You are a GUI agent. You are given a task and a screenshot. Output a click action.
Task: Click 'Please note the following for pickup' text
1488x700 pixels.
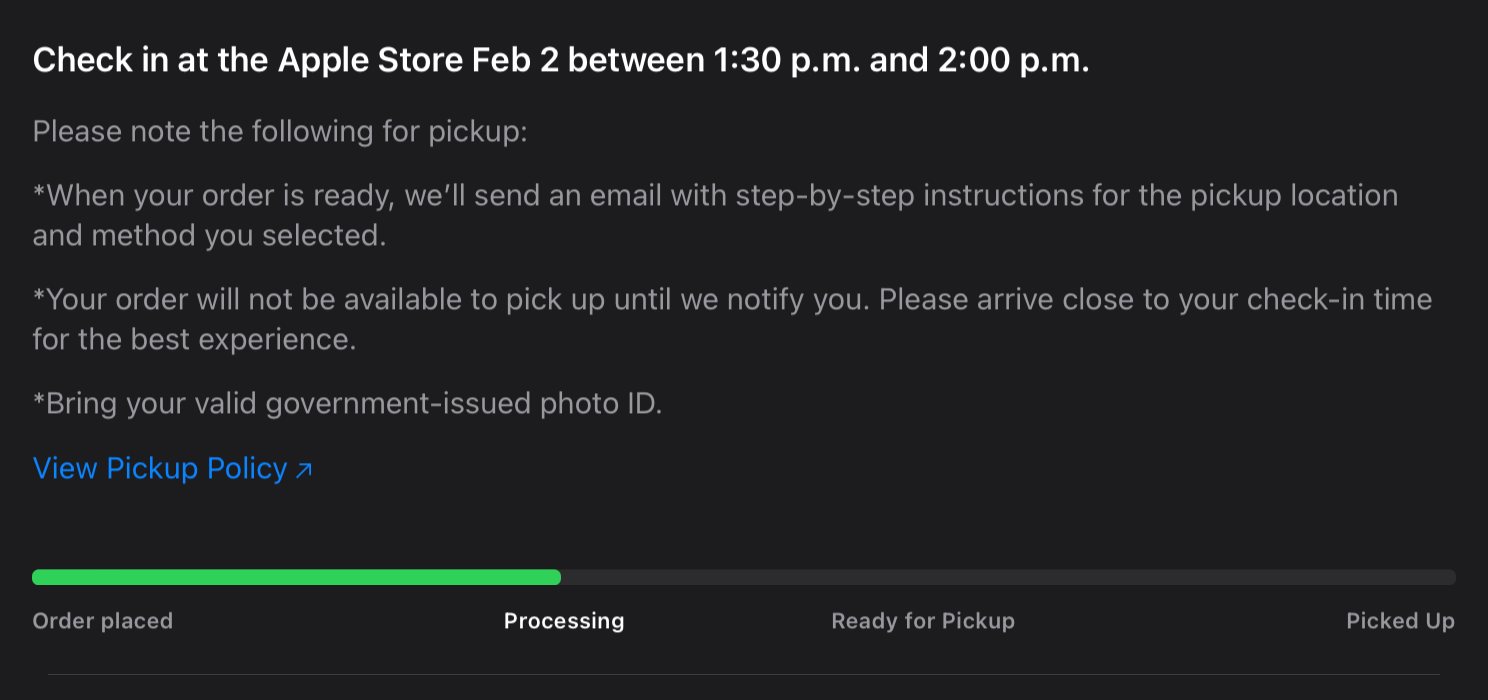click(280, 132)
